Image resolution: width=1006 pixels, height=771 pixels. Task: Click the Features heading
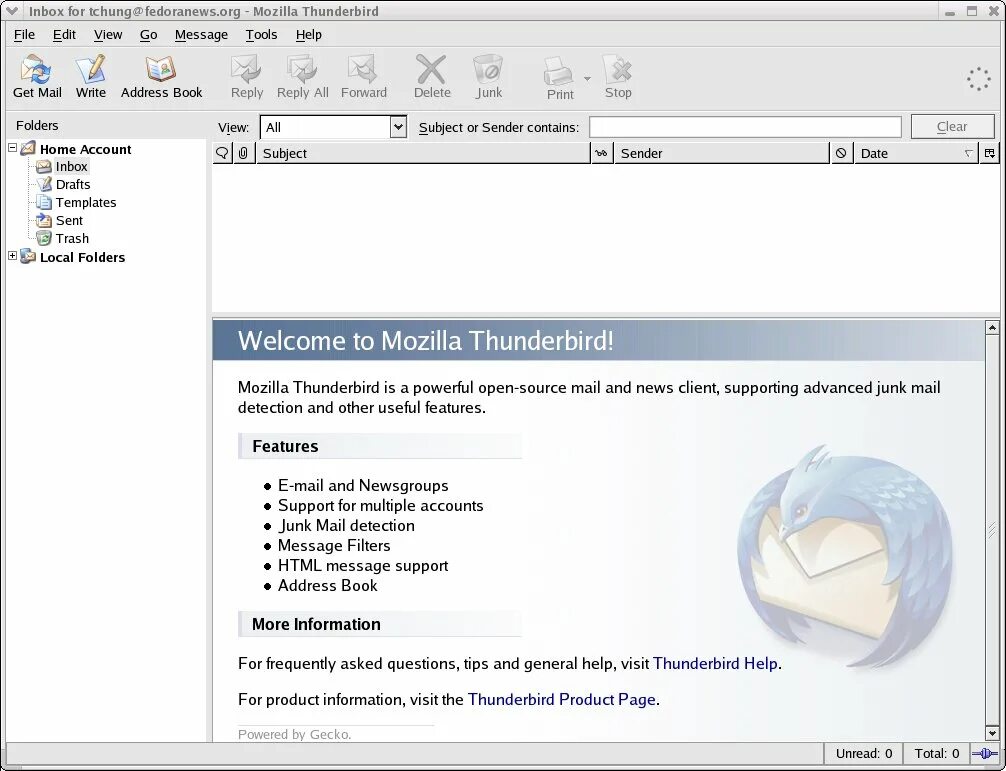point(285,446)
